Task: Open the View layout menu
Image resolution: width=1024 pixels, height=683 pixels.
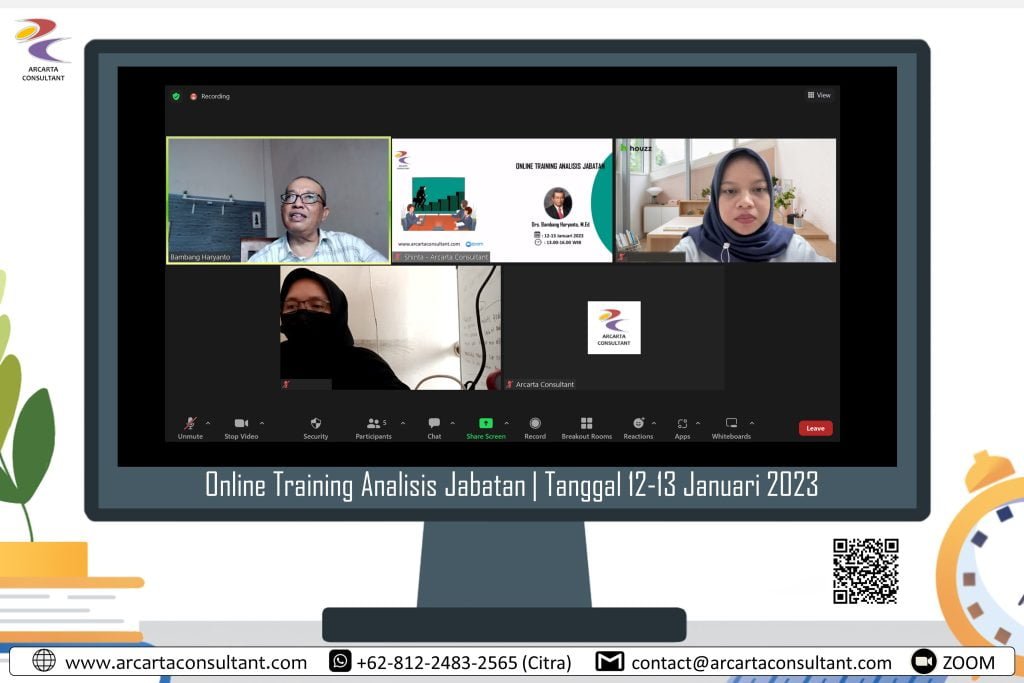Action: point(819,95)
